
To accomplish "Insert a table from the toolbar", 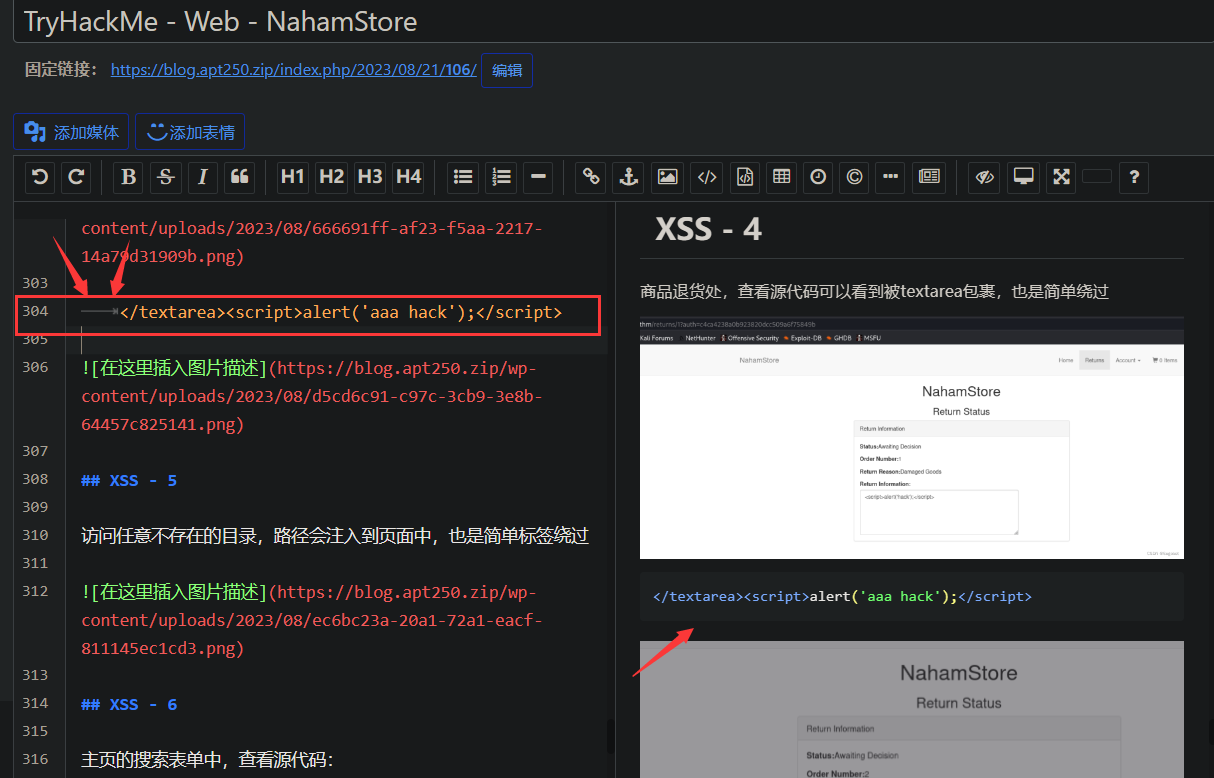I will (782, 177).
